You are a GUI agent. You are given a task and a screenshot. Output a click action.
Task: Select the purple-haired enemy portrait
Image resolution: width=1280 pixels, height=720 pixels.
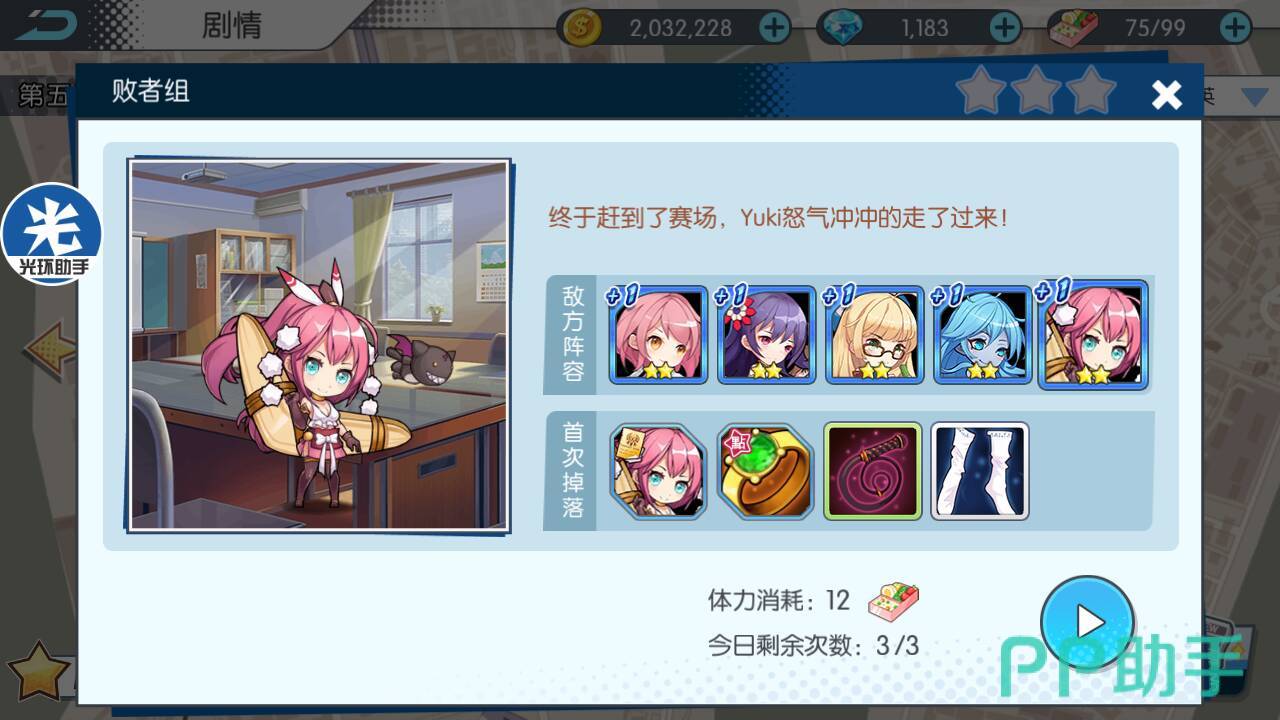pos(766,335)
